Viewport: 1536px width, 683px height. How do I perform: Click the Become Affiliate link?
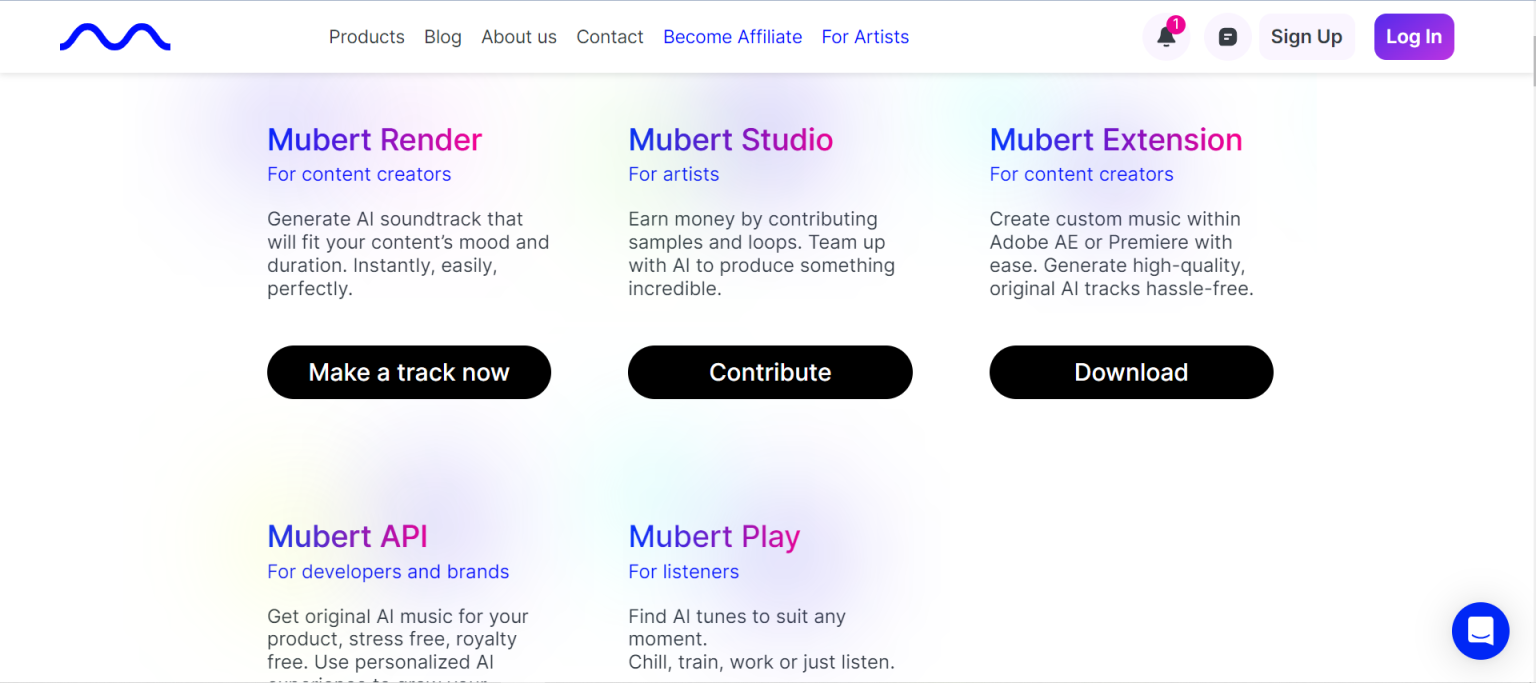[732, 37]
